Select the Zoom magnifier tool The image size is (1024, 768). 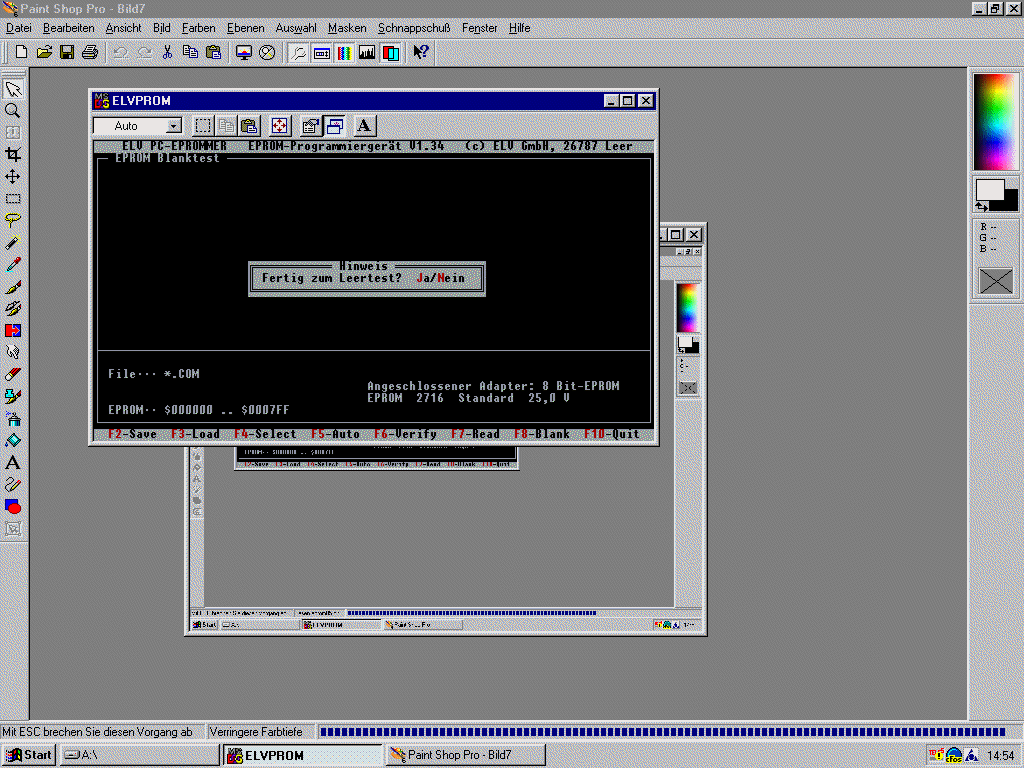tap(12, 110)
